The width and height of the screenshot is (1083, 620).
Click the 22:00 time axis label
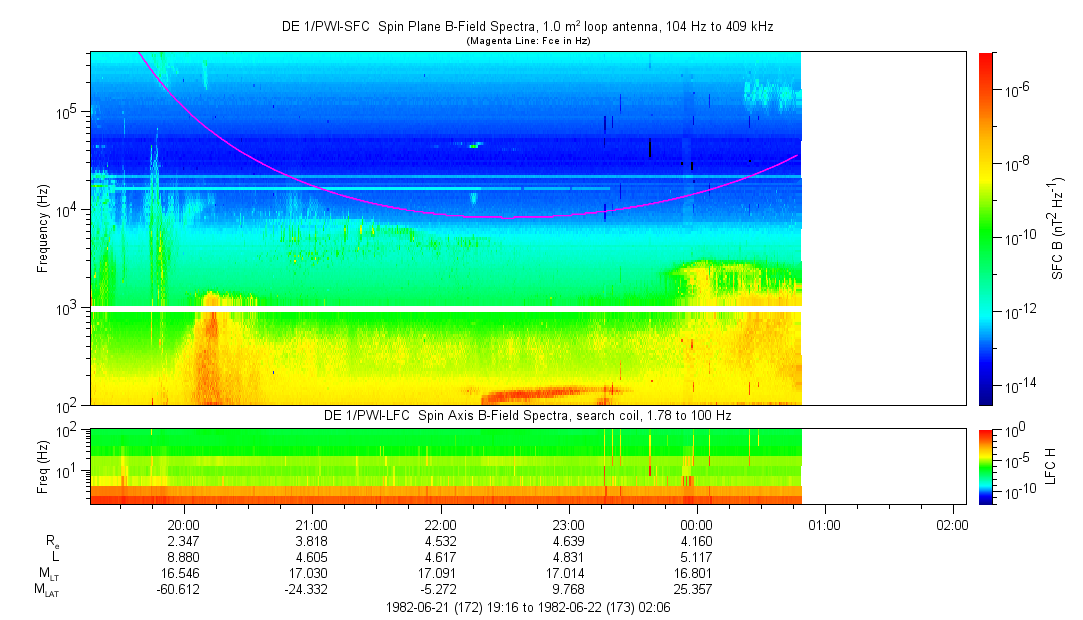coord(441,524)
